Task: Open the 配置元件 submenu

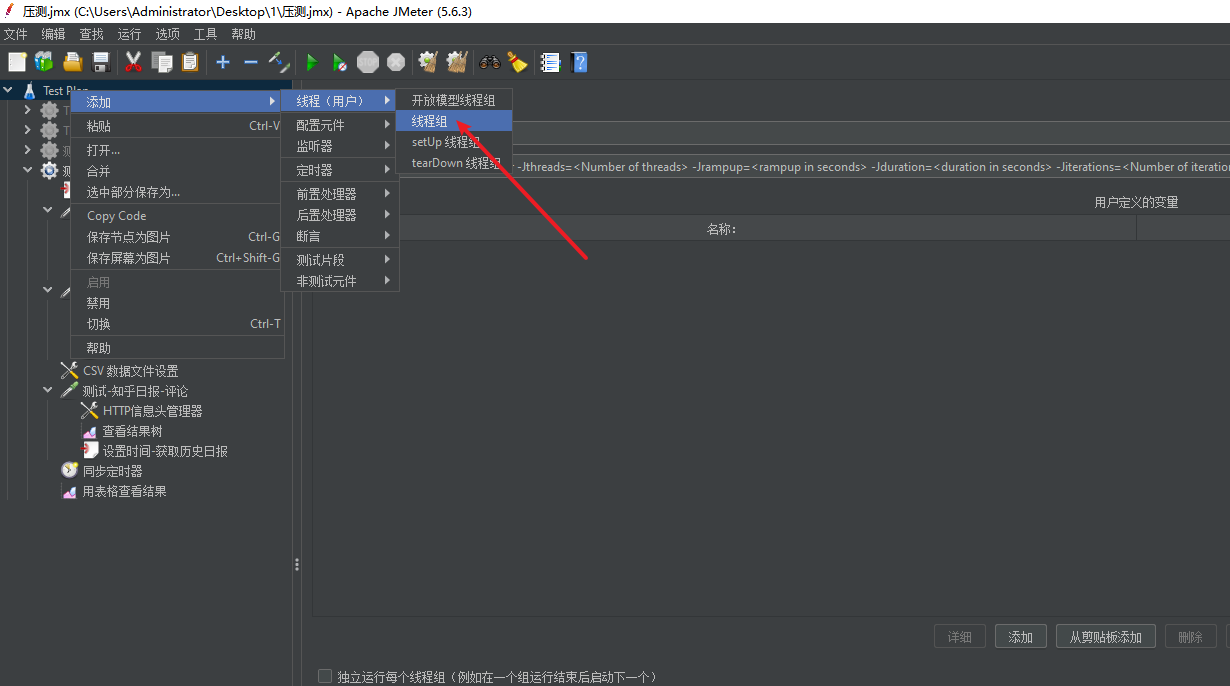Action: [340, 125]
